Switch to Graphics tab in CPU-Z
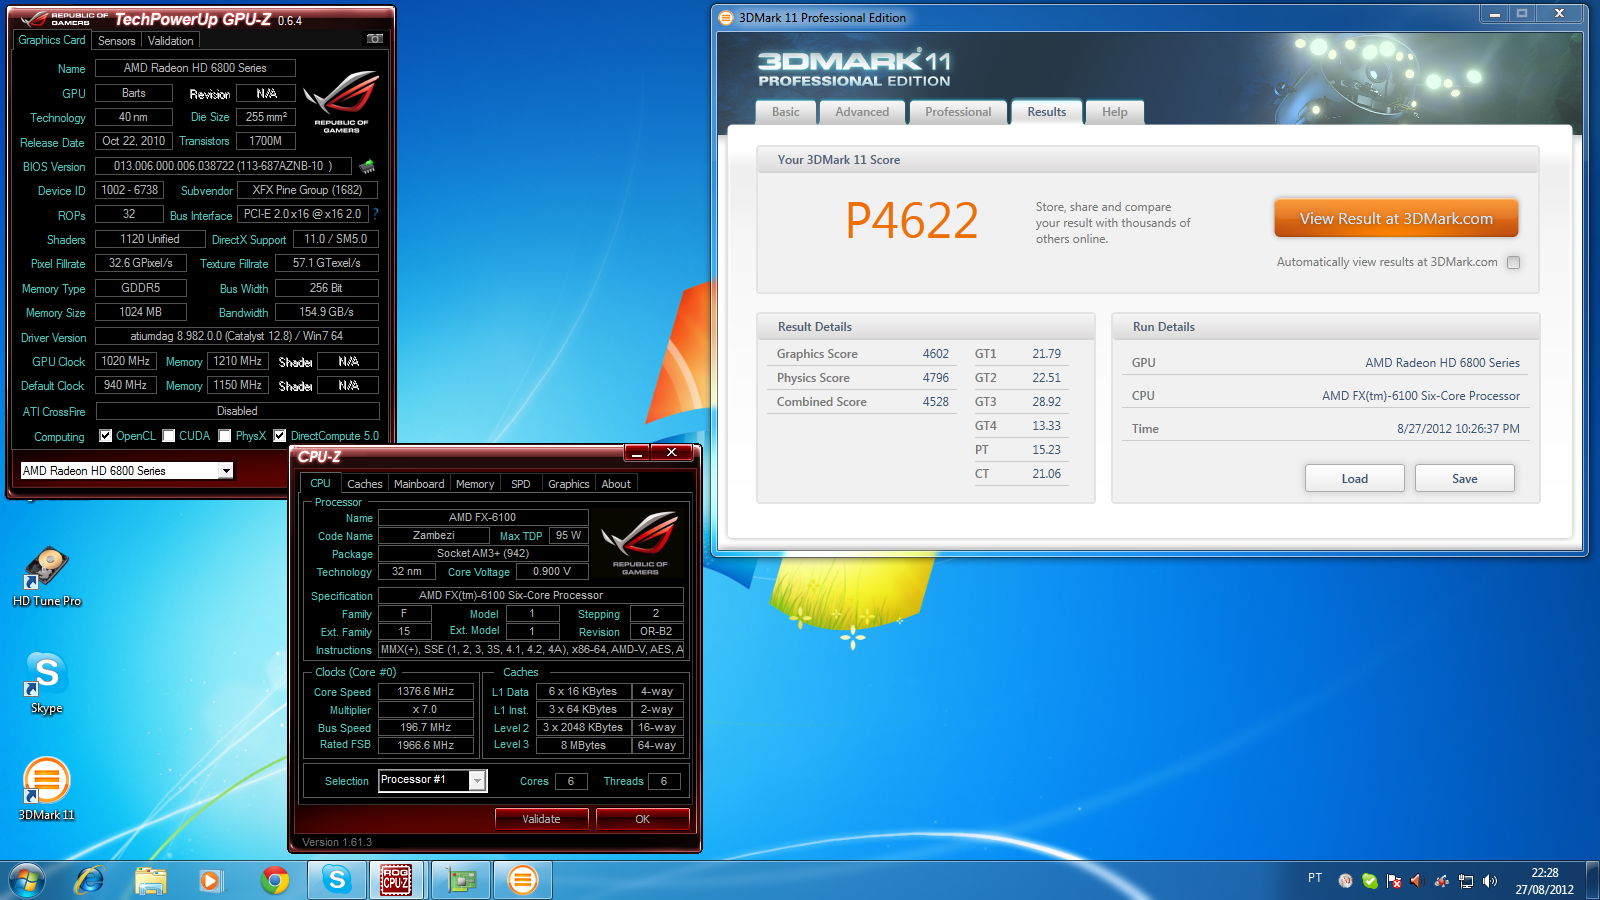The width and height of the screenshot is (1600, 900). [x=569, y=484]
